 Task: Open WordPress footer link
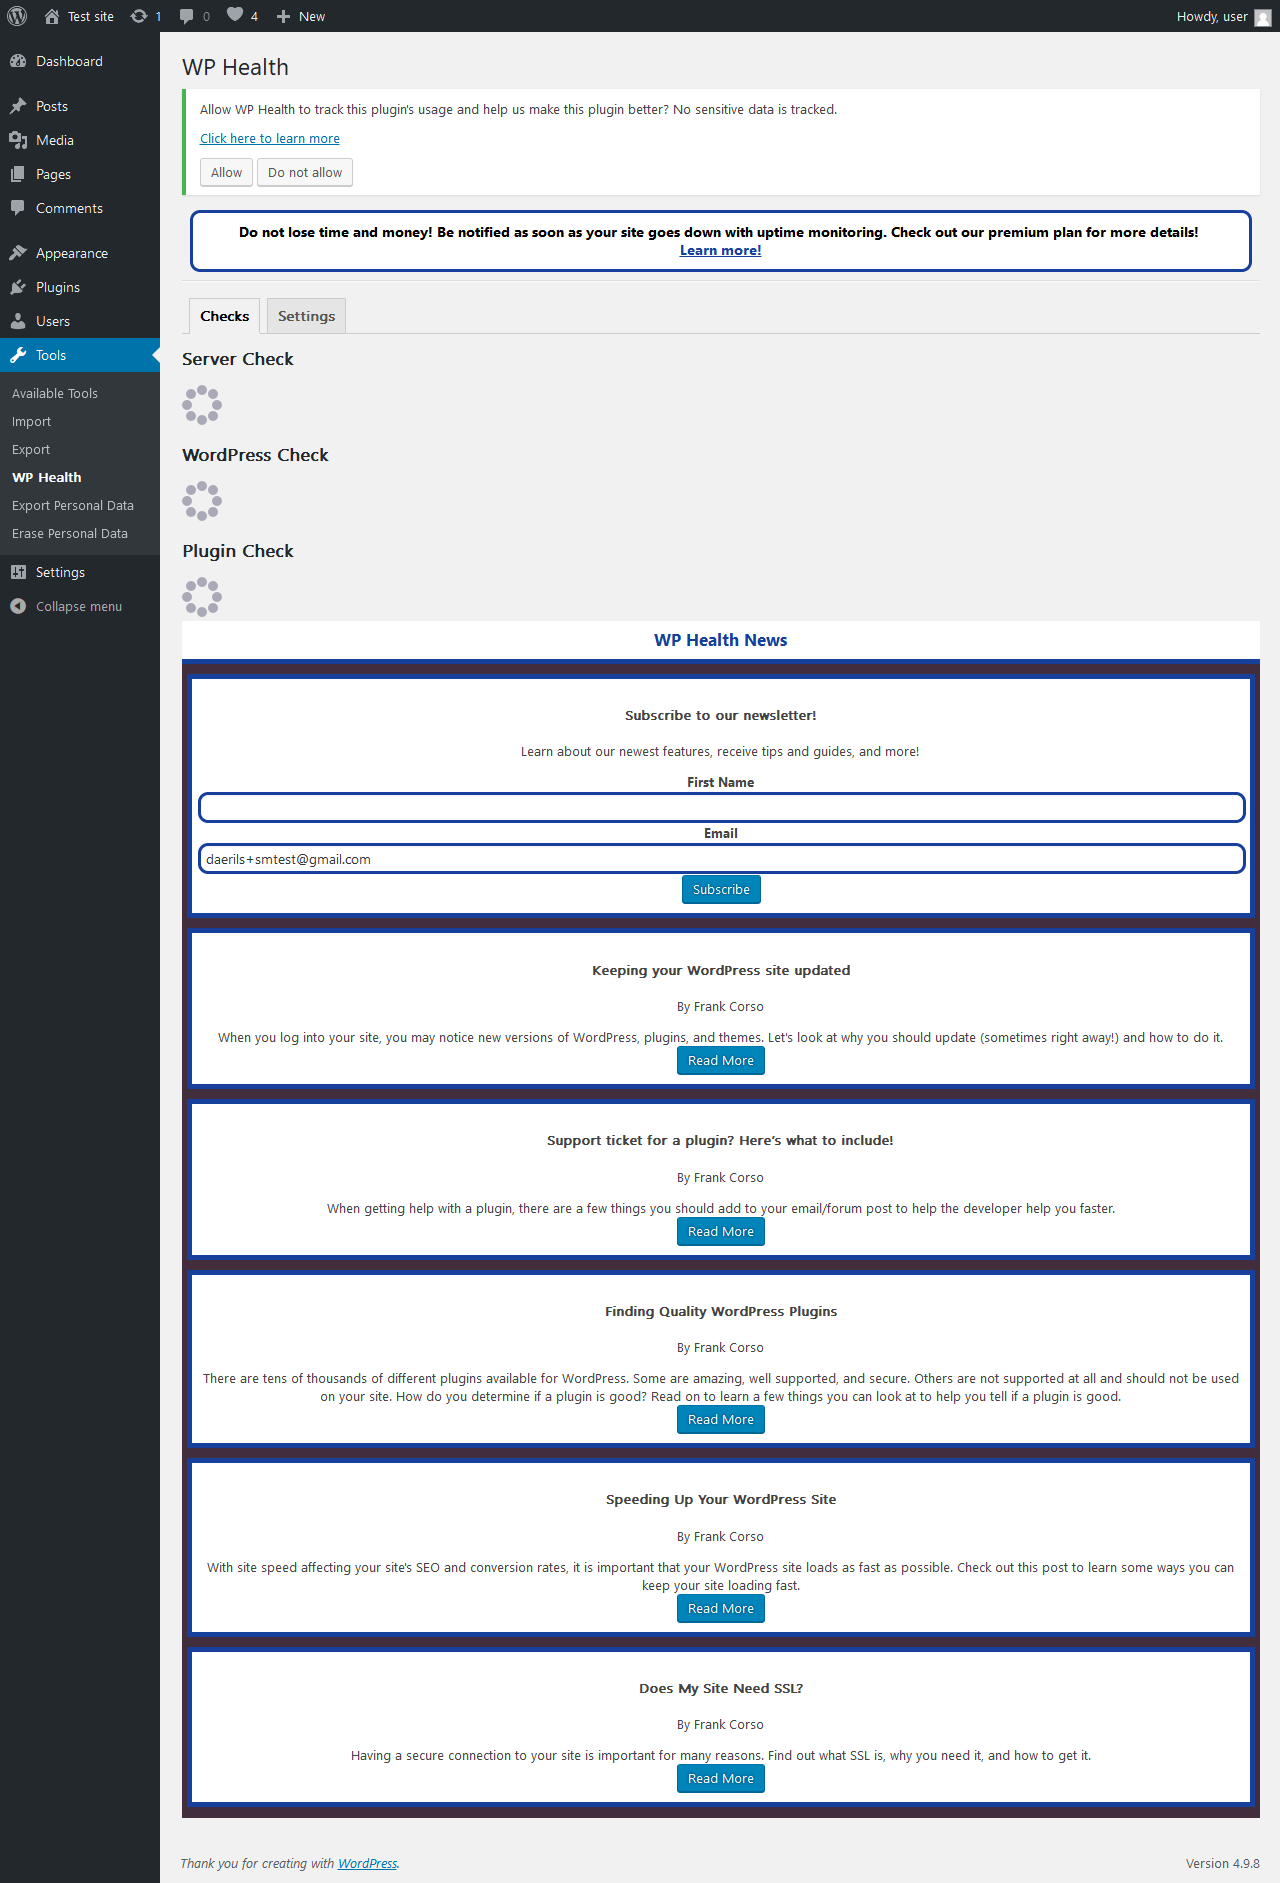point(367,1863)
